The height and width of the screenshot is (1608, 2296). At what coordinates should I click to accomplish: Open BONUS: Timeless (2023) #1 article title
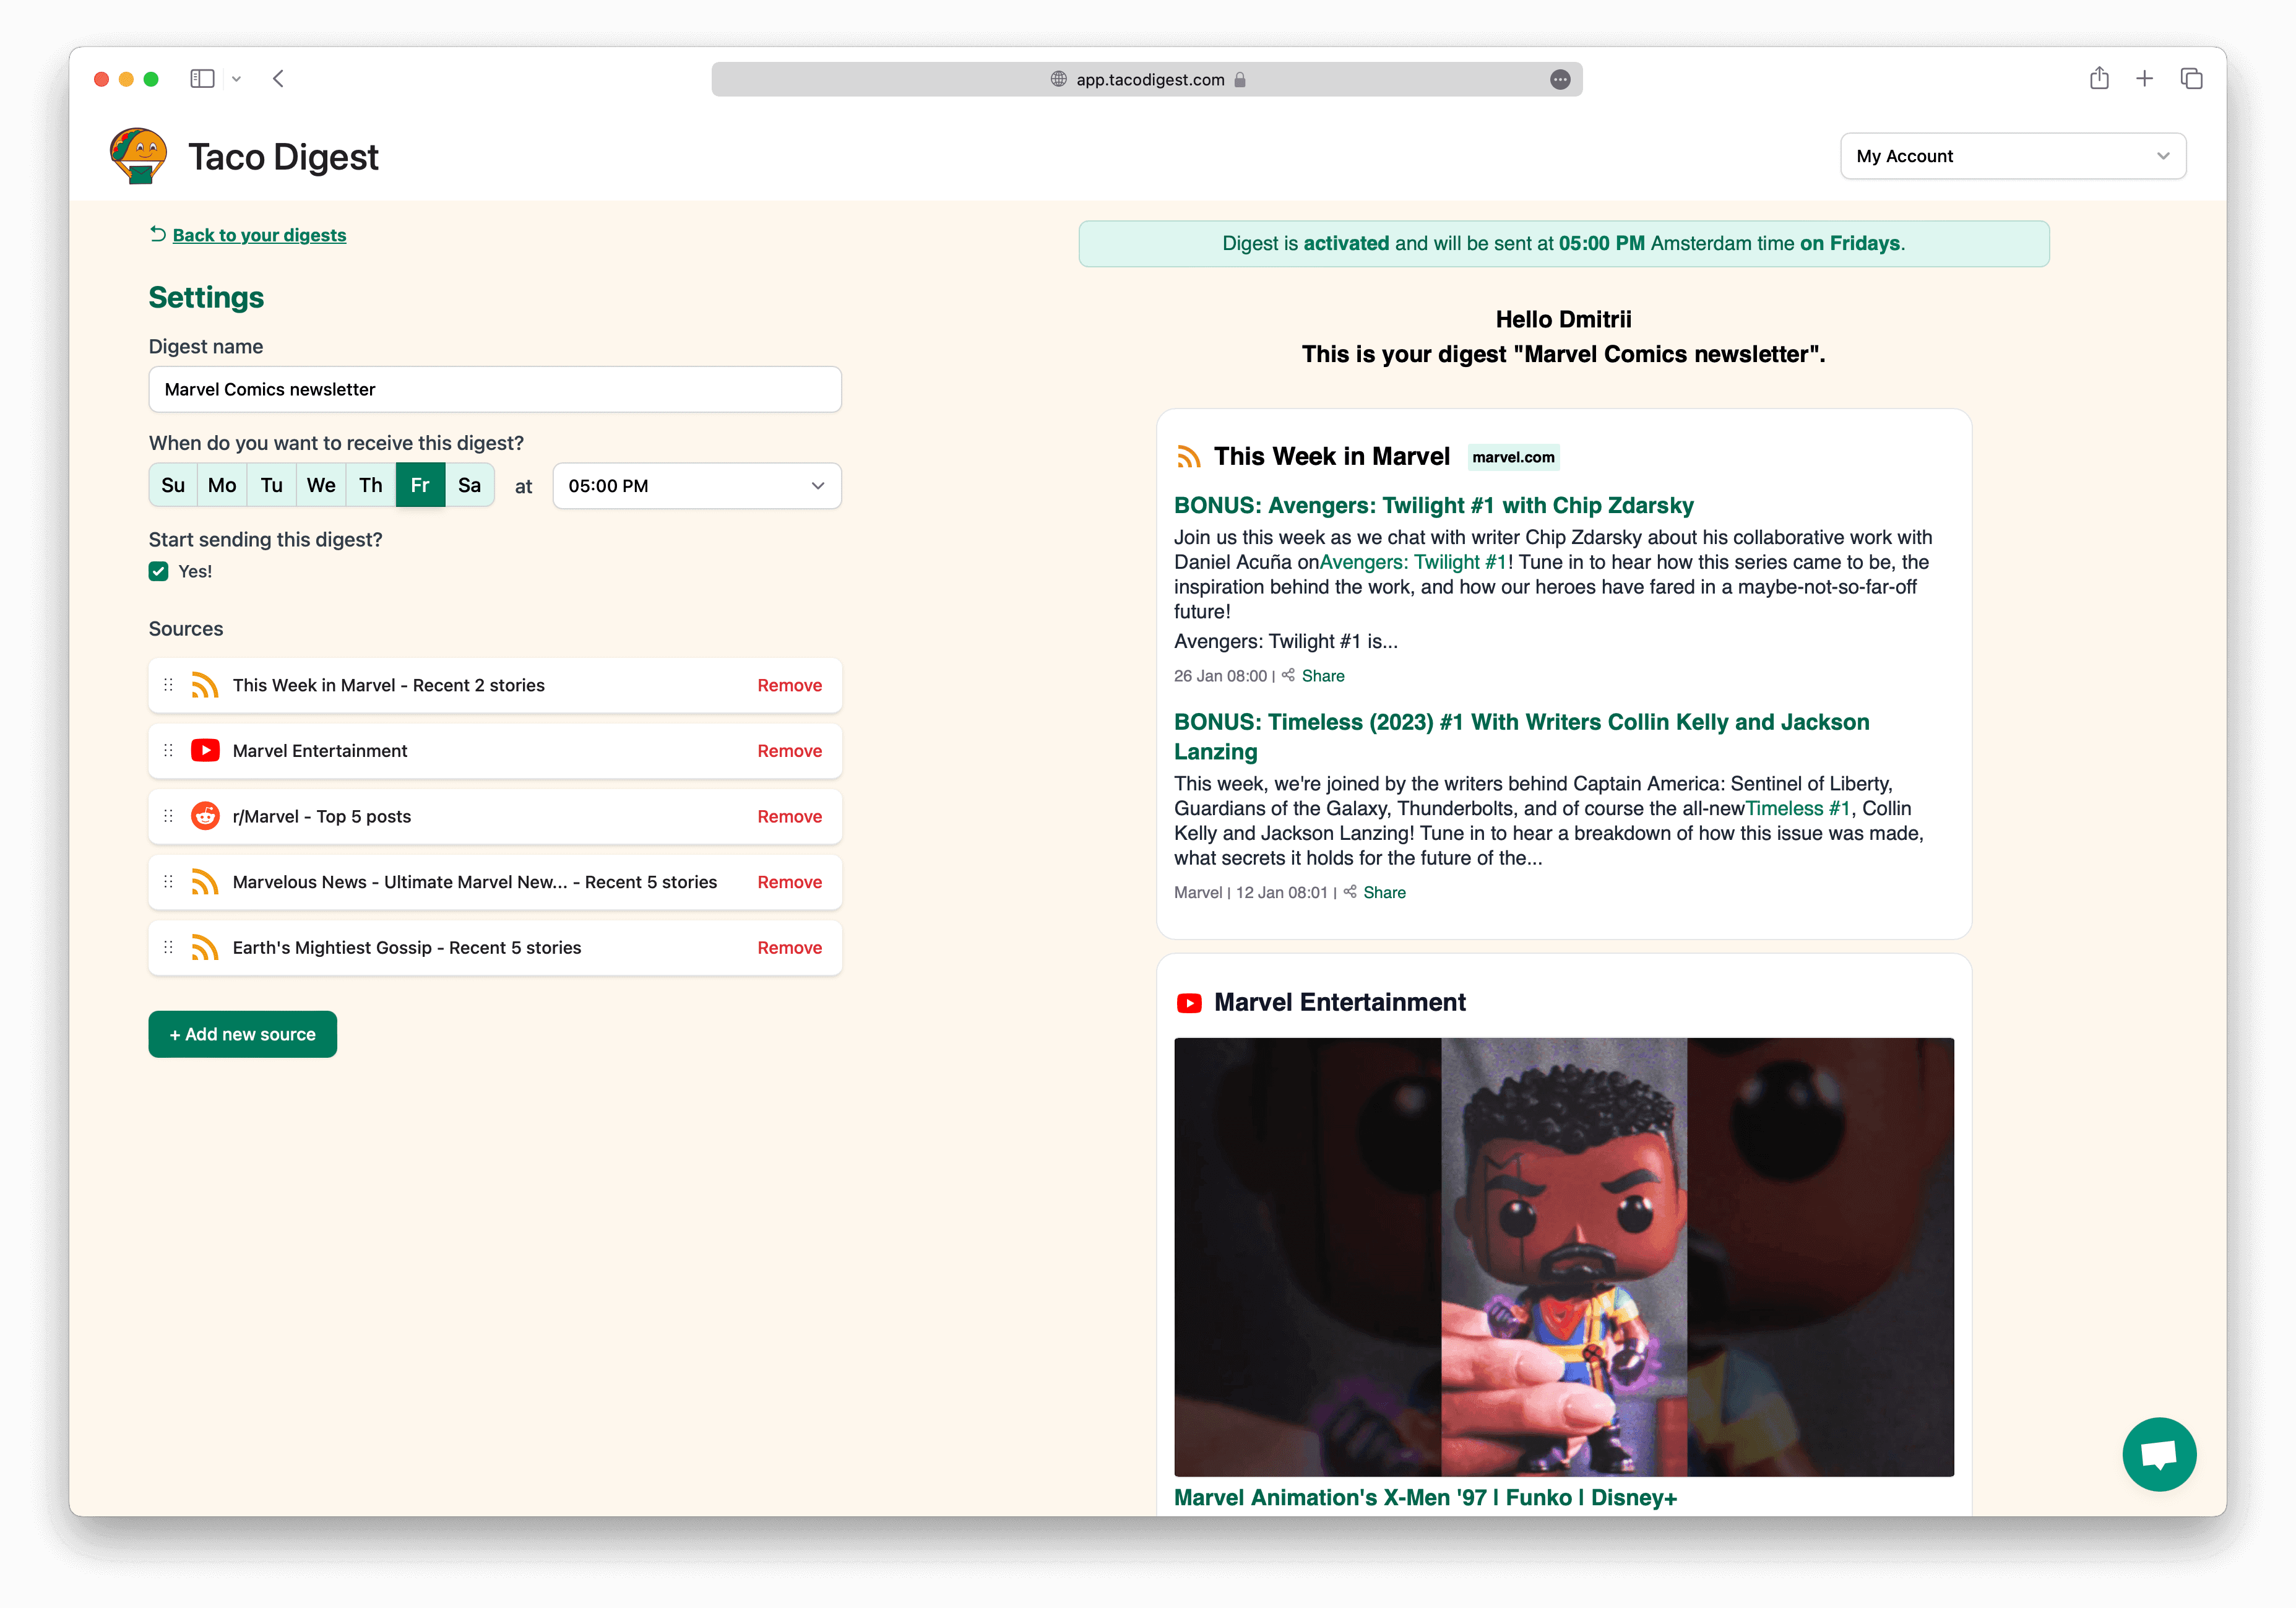click(1521, 736)
